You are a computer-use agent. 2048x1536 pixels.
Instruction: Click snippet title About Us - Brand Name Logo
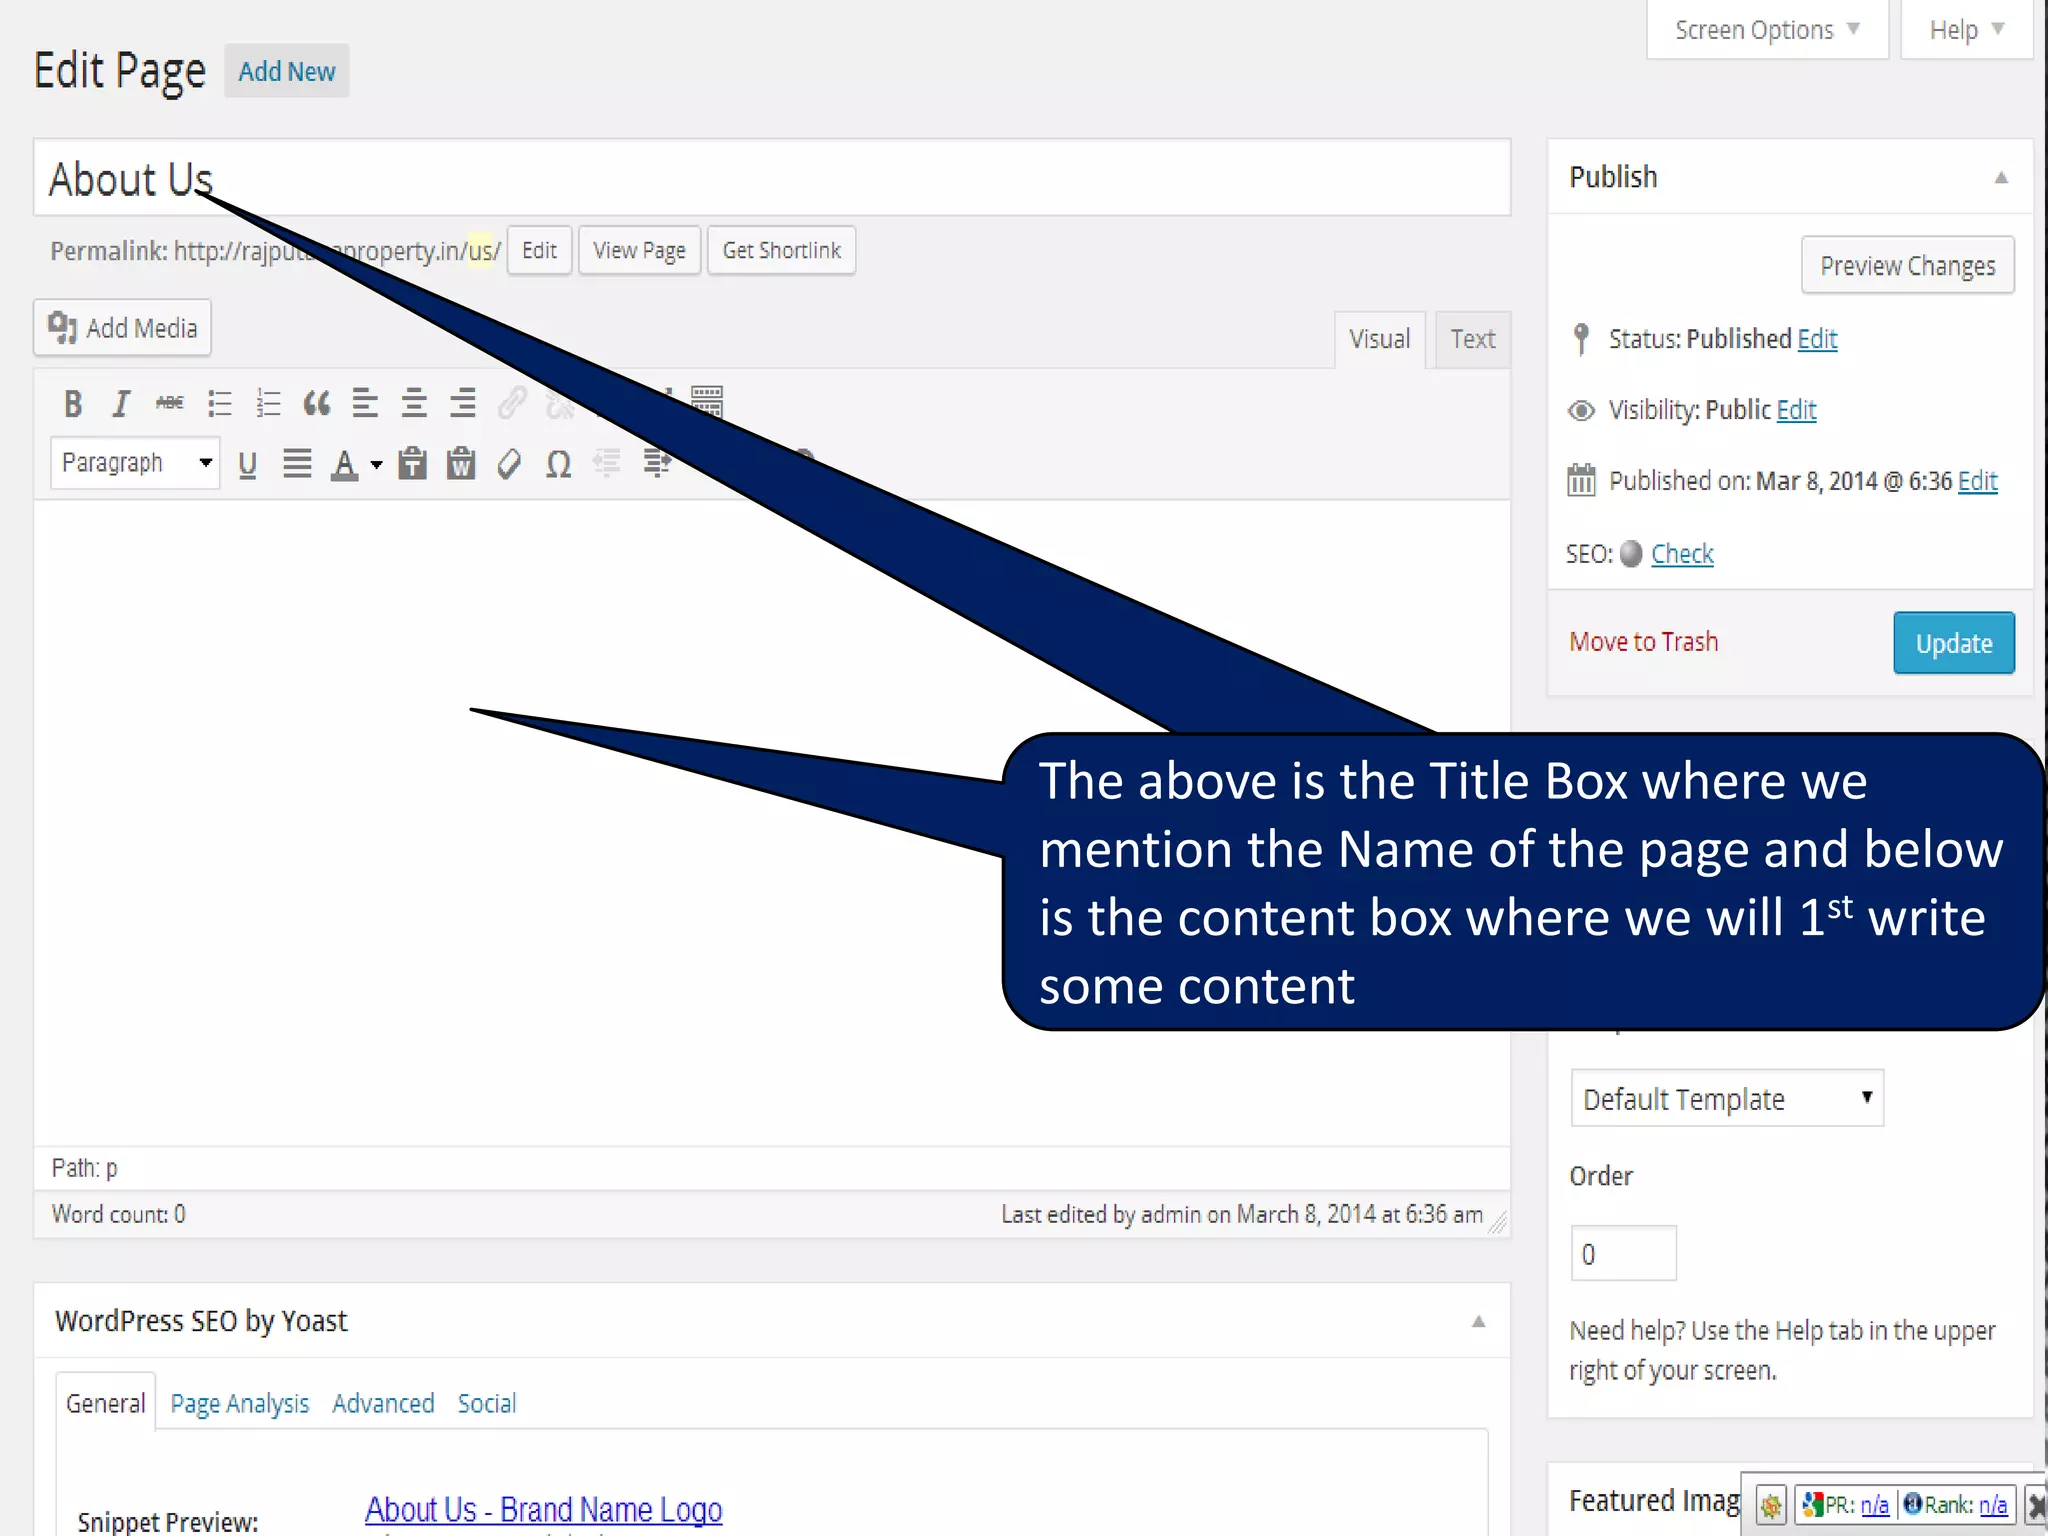click(543, 1509)
